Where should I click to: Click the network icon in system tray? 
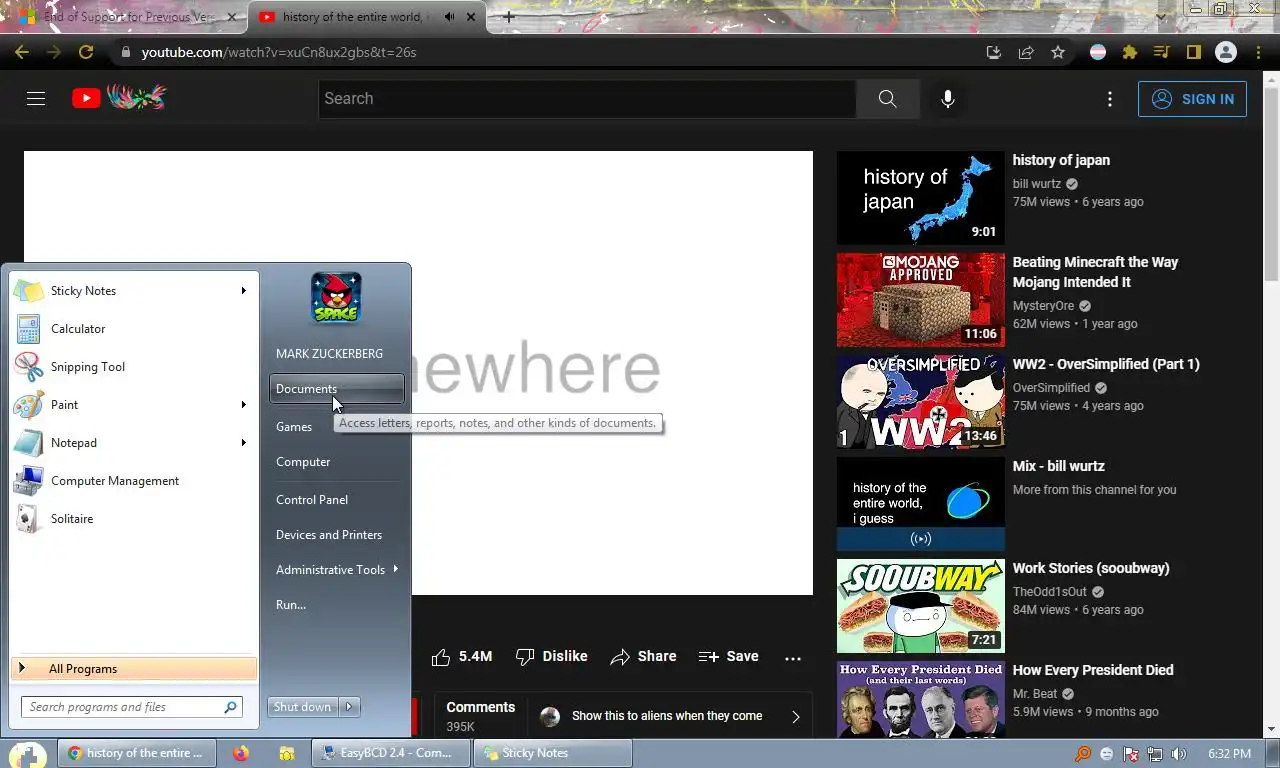click(x=1154, y=754)
